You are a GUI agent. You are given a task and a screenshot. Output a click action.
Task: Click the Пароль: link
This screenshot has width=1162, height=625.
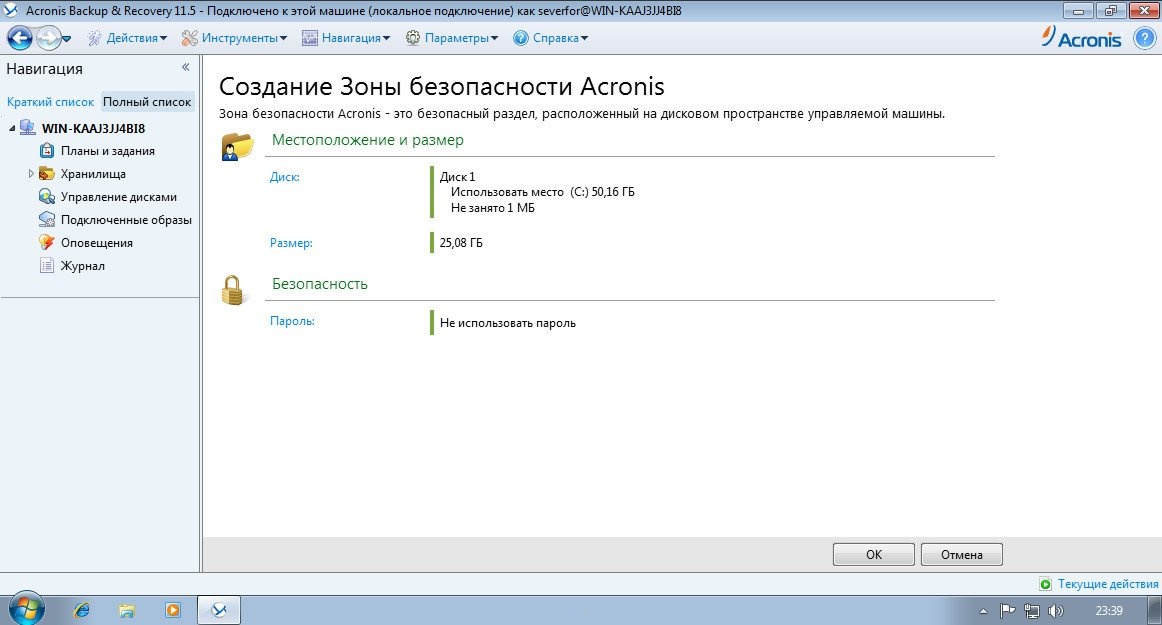[x=292, y=321]
